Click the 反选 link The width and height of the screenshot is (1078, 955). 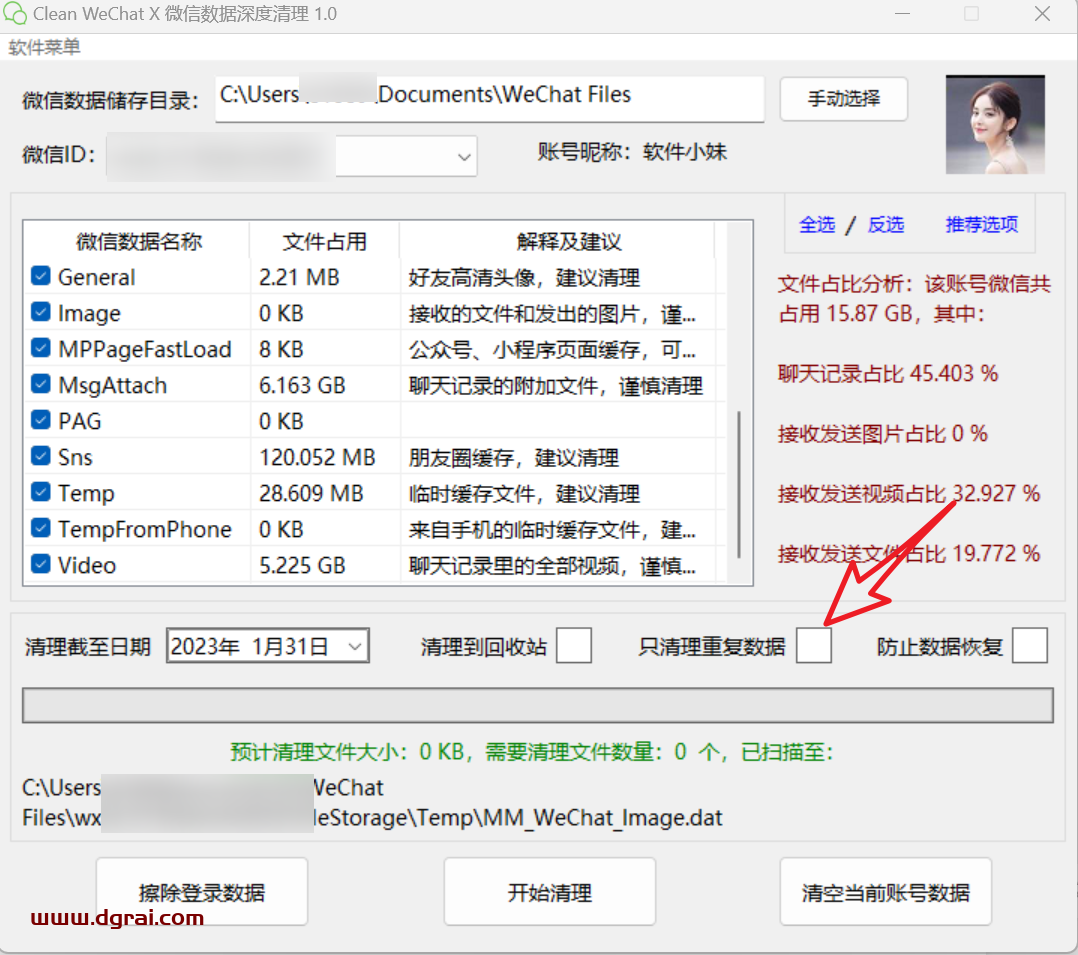point(885,225)
